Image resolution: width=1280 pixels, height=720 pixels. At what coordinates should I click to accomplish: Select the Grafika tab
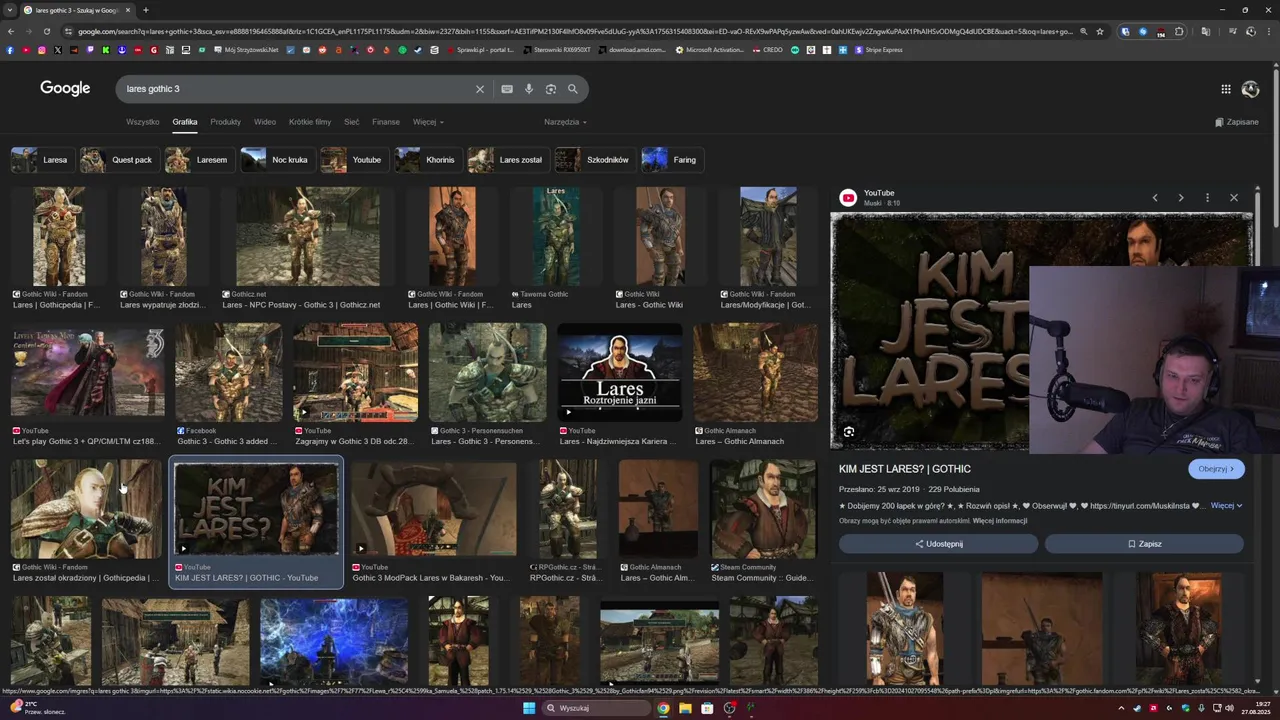[185, 122]
